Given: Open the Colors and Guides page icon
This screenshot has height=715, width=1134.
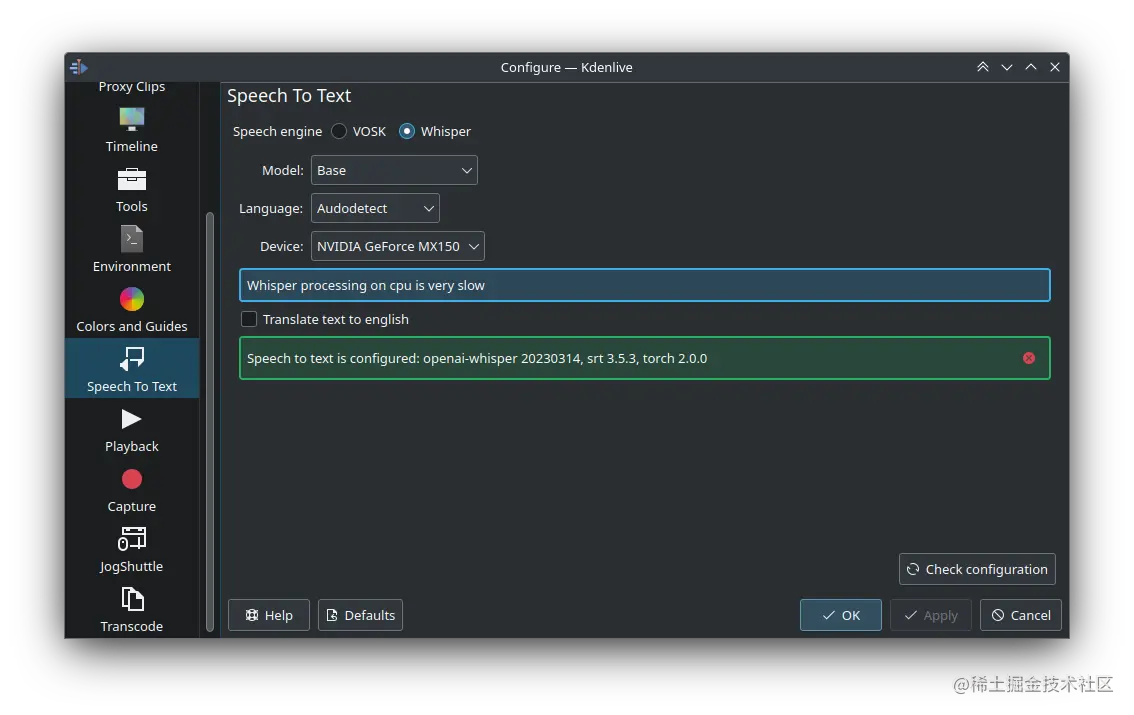Looking at the screenshot, I should tap(132, 299).
